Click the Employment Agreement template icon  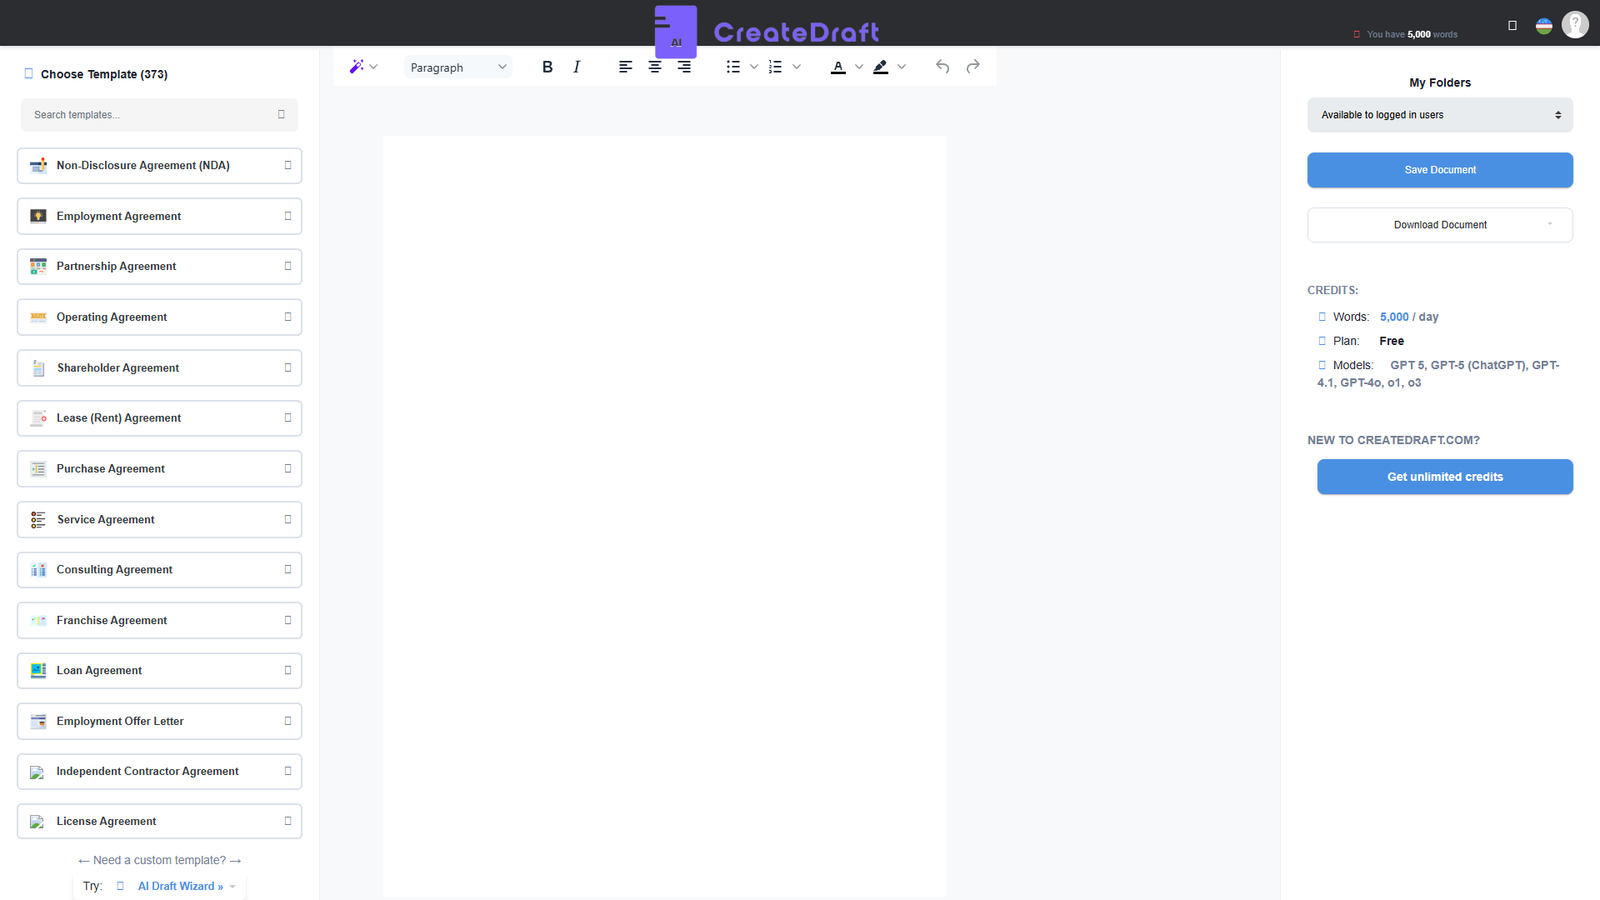tap(38, 216)
